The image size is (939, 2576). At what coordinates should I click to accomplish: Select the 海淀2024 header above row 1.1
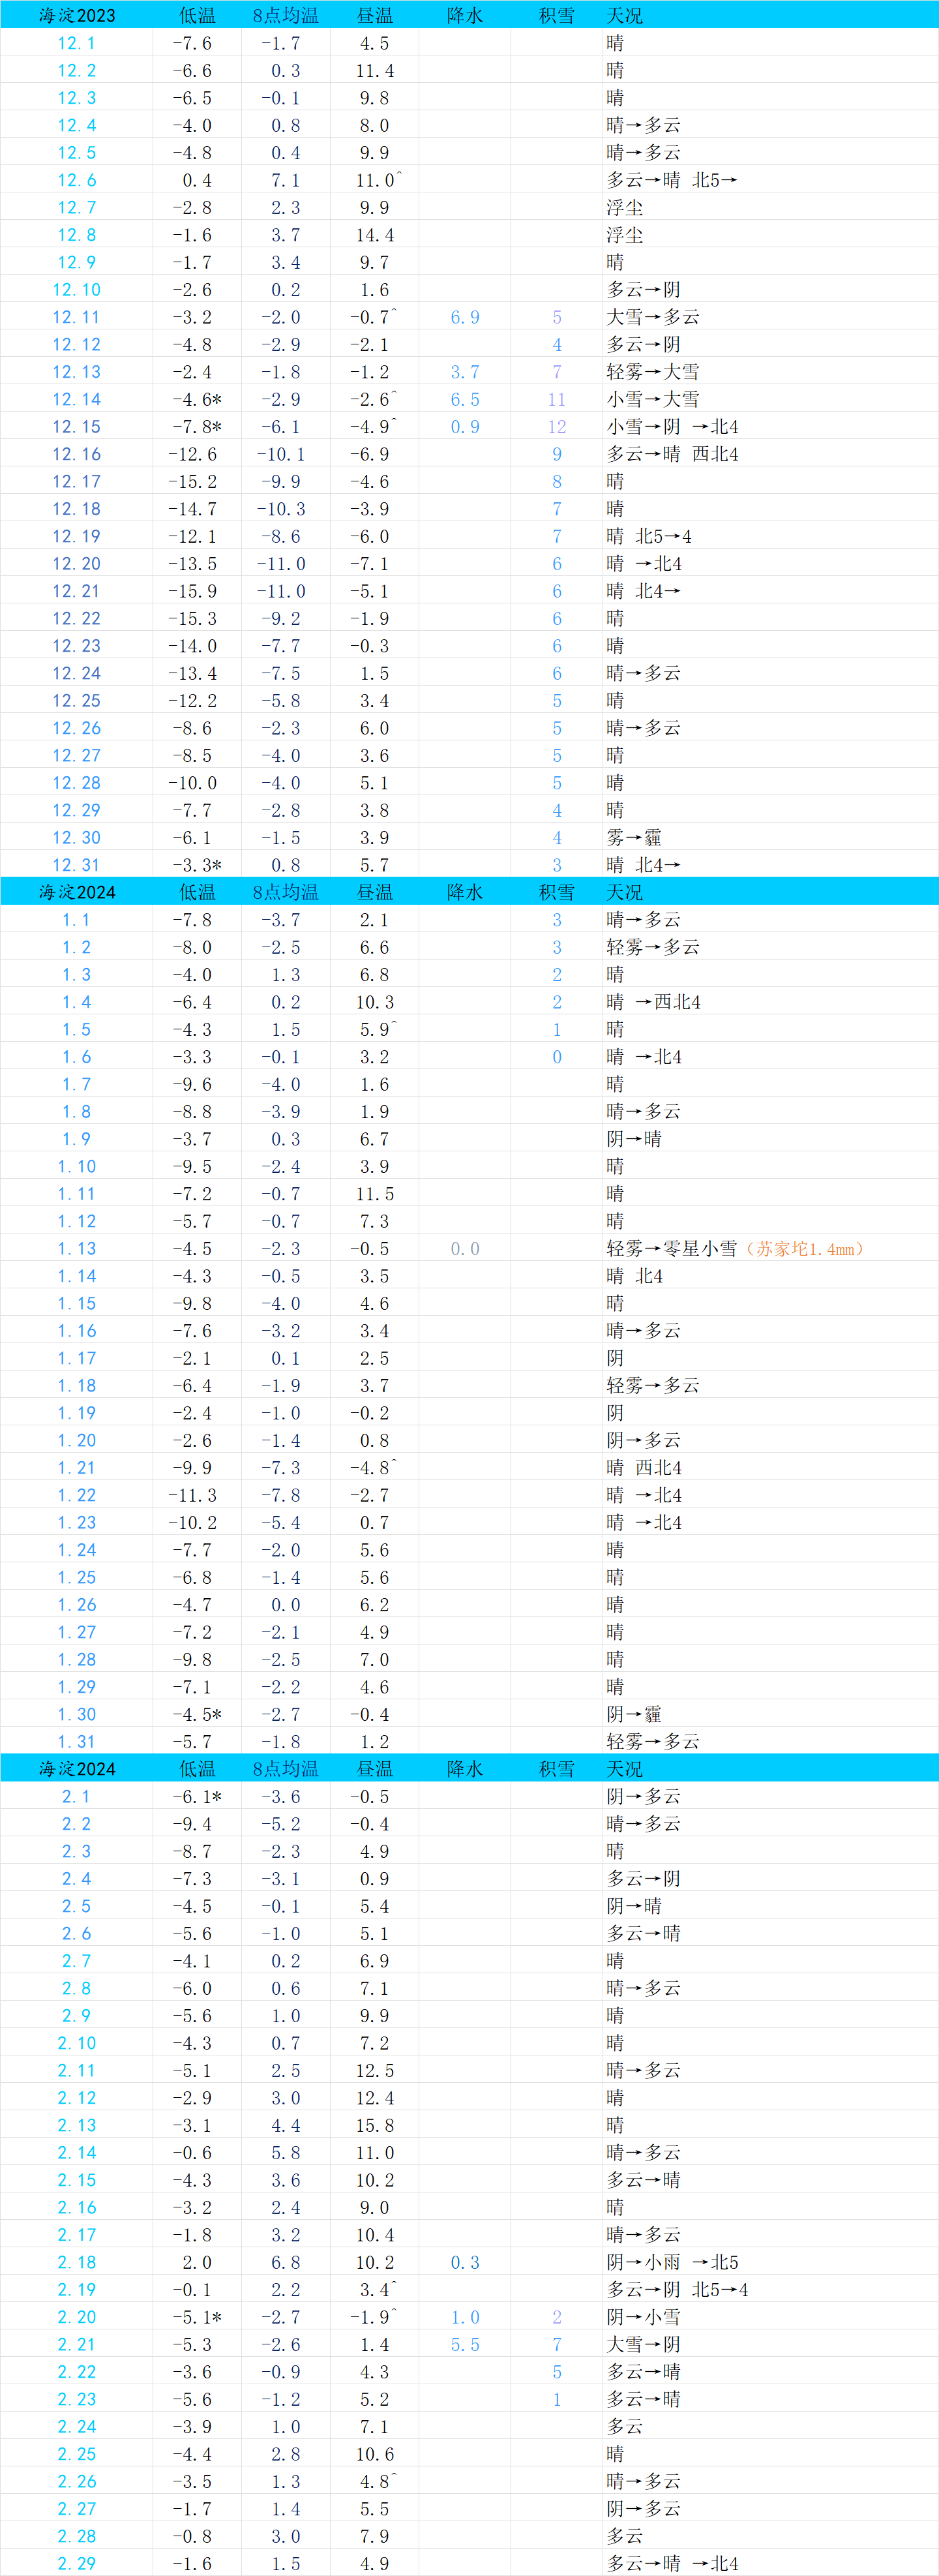77,892
